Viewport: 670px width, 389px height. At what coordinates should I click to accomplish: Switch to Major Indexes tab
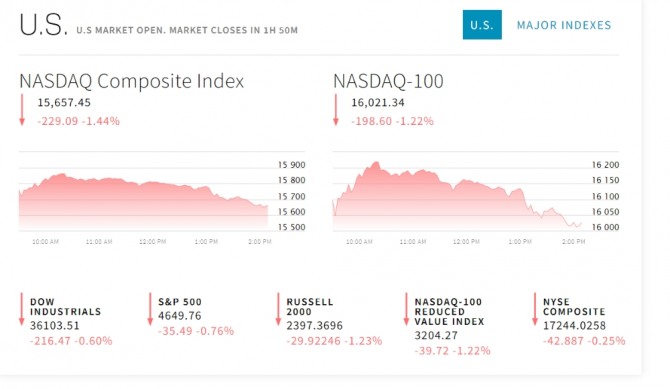click(564, 25)
